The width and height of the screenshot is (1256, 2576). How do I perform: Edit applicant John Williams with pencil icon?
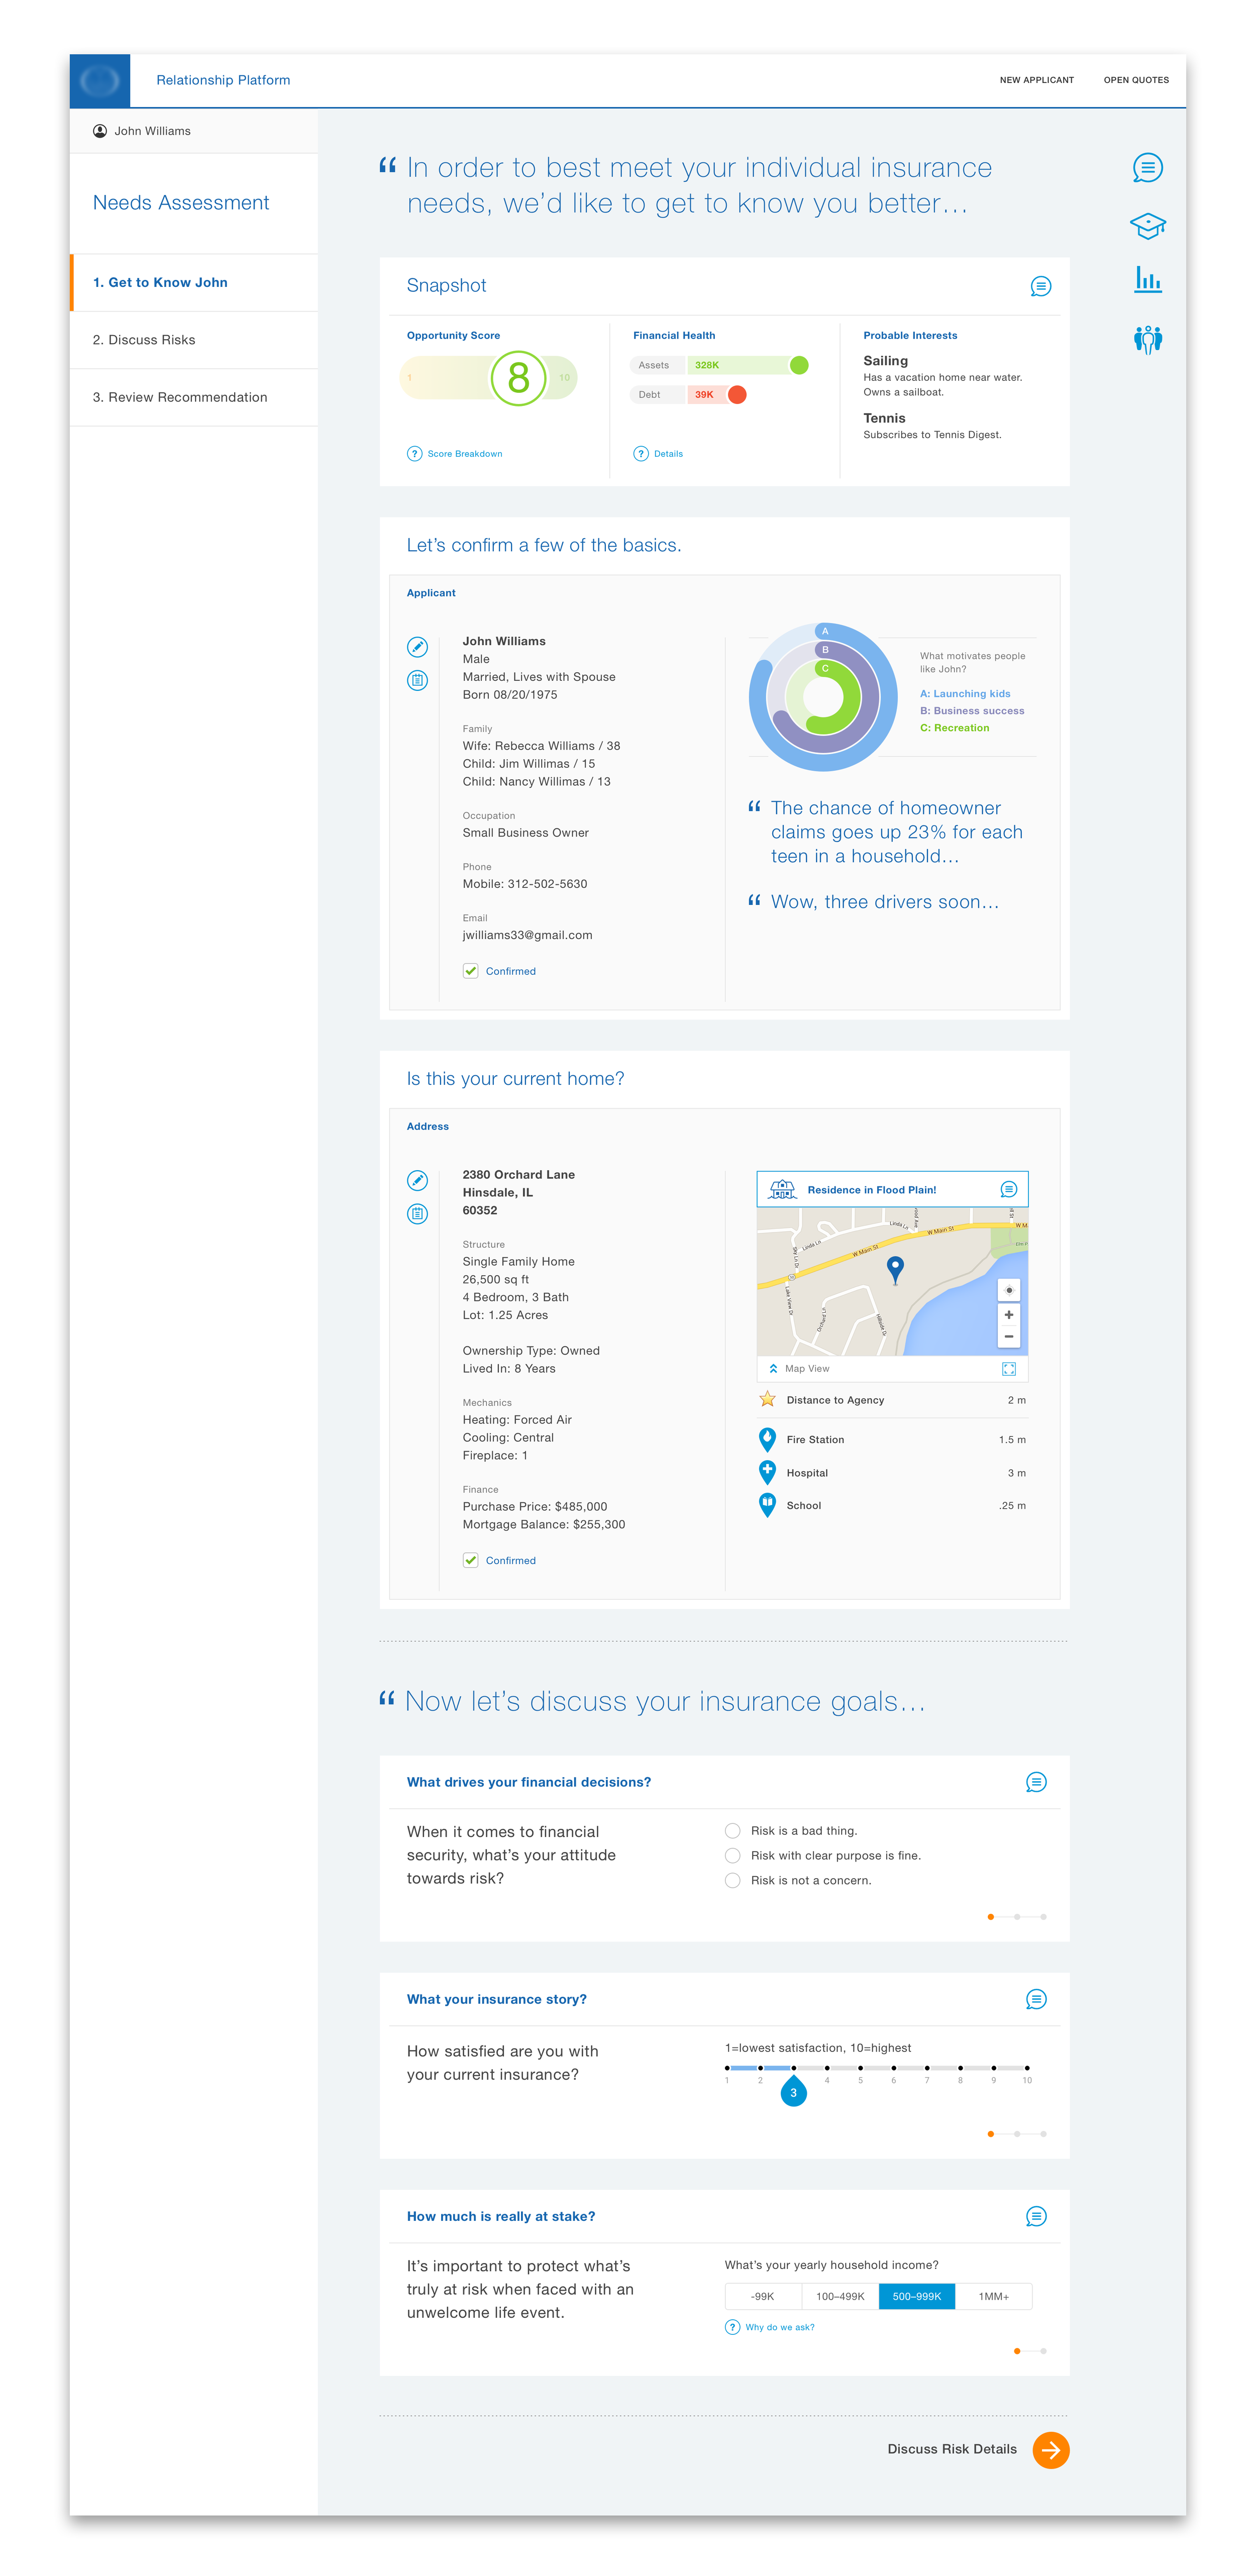click(418, 647)
